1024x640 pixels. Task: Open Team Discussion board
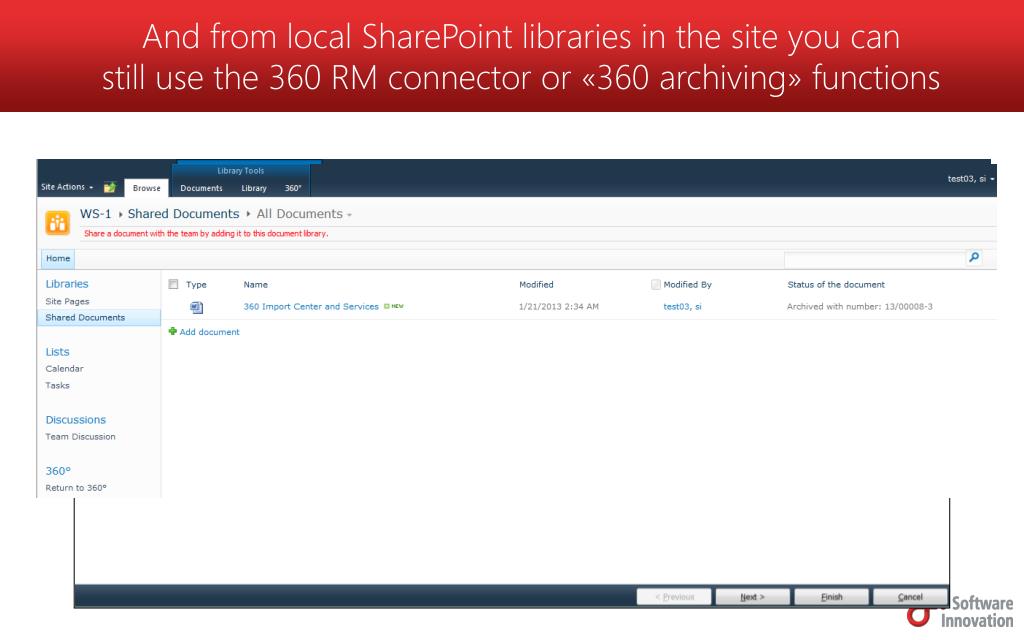click(x=80, y=436)
